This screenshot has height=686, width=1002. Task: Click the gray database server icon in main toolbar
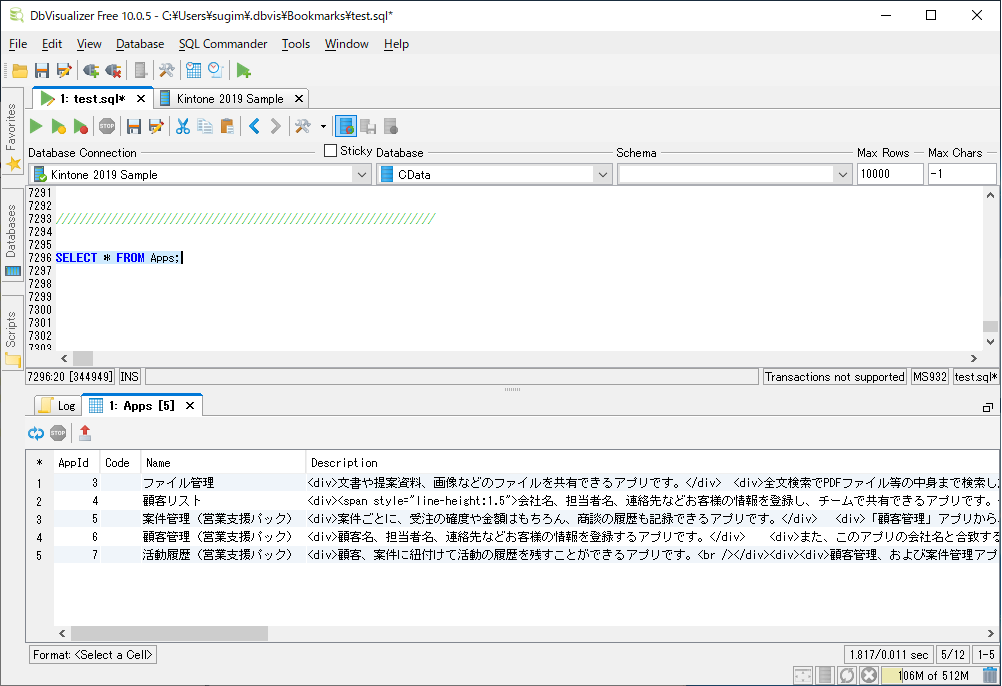click(141, 70)
